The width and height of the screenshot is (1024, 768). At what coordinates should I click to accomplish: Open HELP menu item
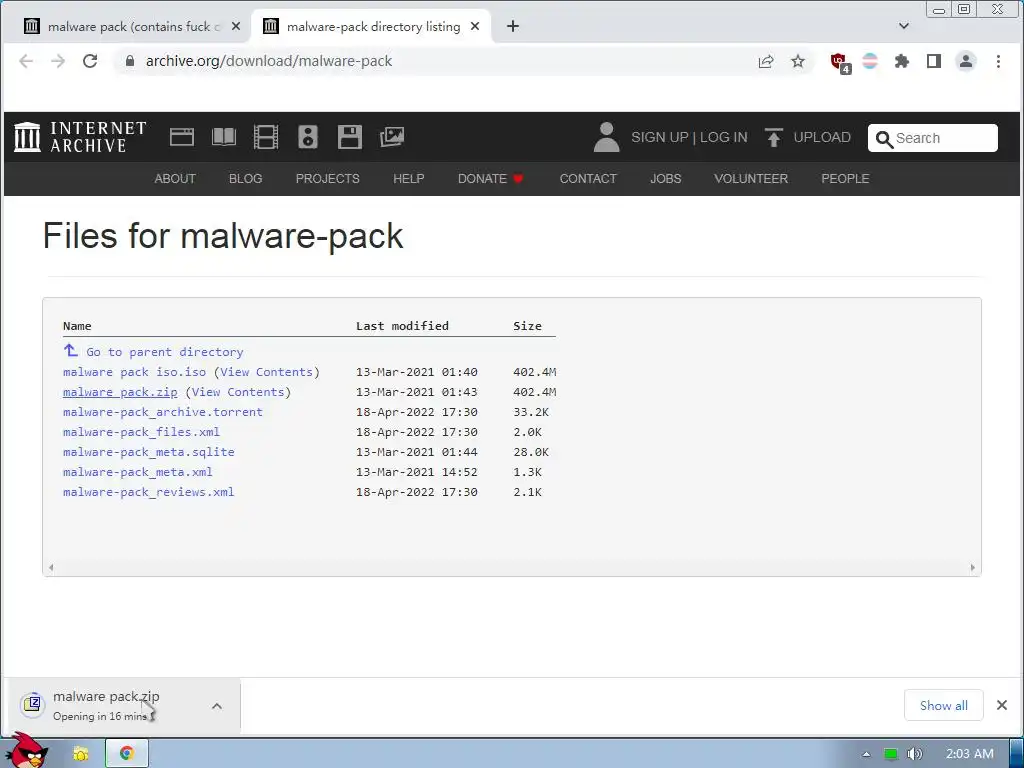click(409, 179)
